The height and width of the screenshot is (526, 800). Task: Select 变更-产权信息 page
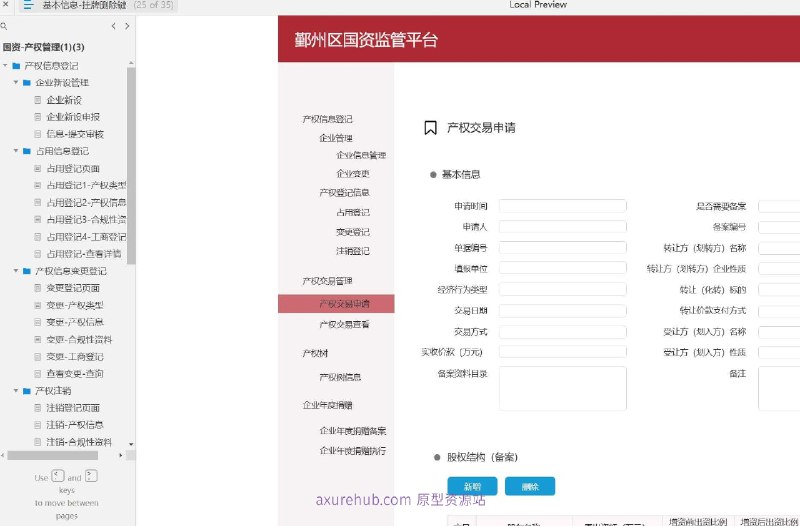click(x=75, y=322)
